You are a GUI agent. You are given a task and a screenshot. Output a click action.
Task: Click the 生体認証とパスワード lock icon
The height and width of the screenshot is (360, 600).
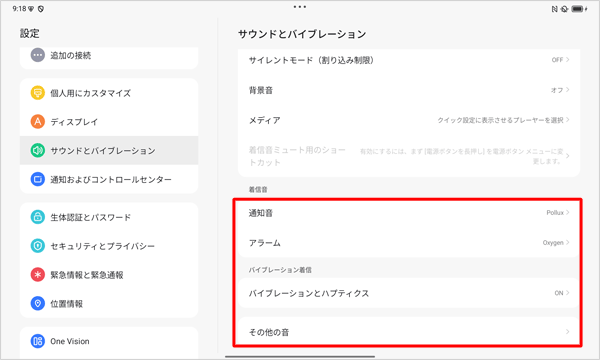click(x=38, y=217)
